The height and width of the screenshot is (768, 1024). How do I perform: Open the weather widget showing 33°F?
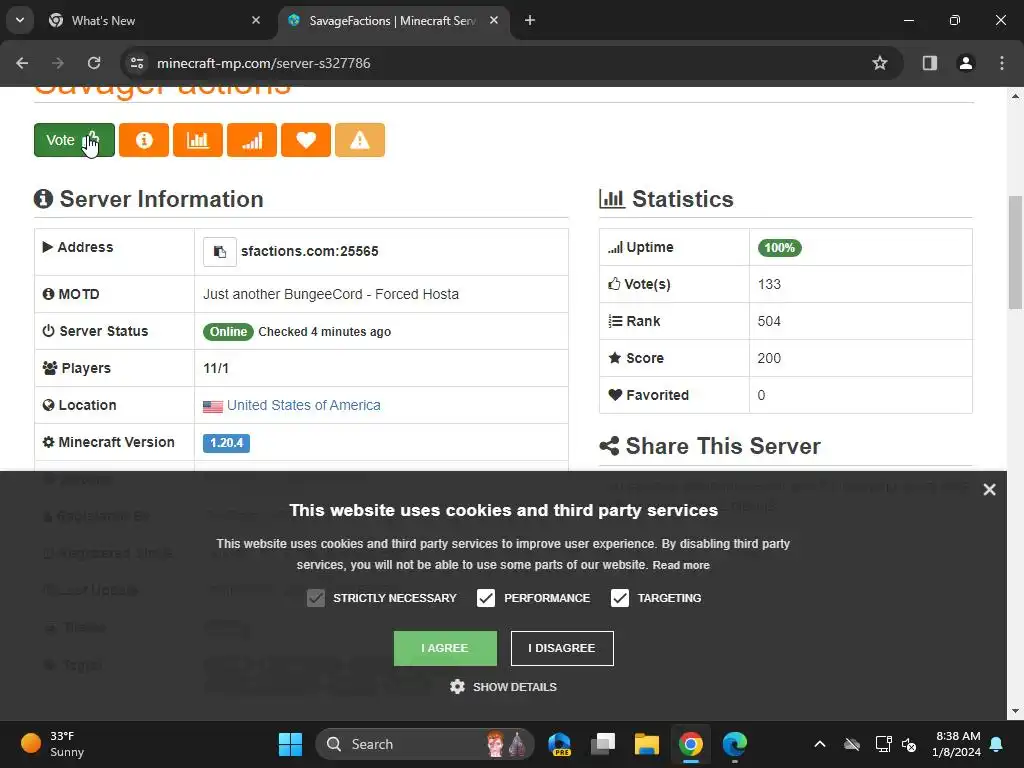click(52, 744)
